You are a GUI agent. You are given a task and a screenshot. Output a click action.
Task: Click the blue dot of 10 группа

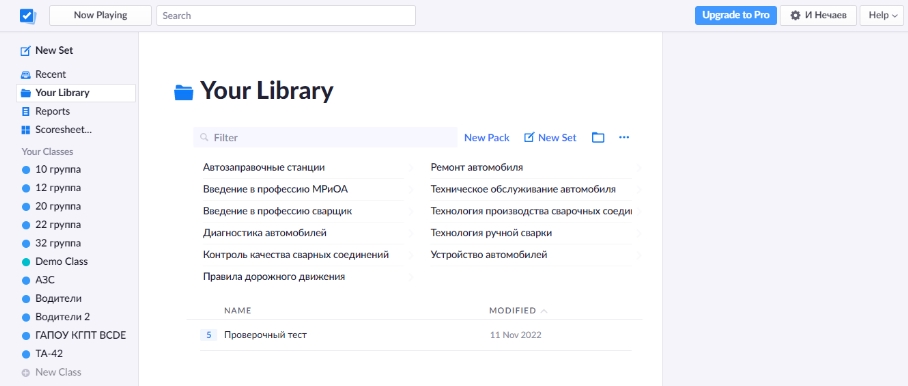coord(25,170)
